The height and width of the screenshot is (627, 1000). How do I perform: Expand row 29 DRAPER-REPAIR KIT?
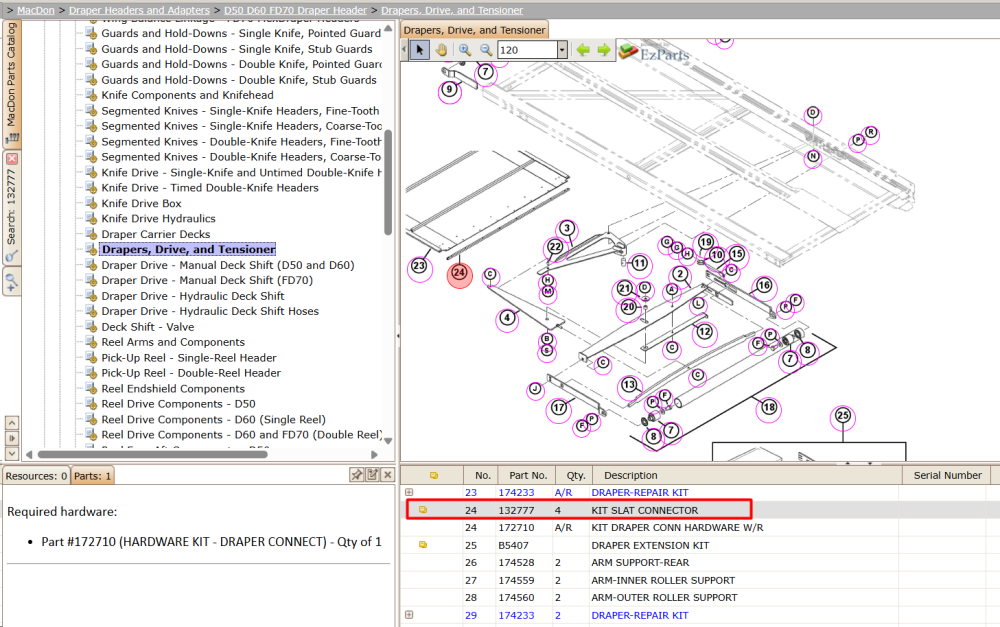pyautogui.click(x=409, y=615)
